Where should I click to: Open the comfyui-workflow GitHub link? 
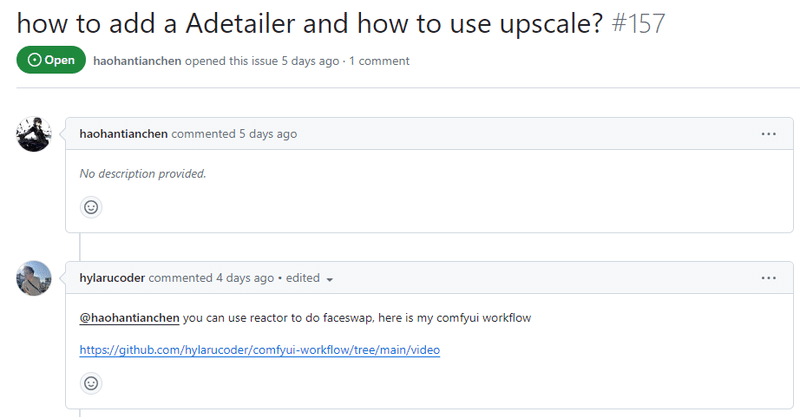260,350
